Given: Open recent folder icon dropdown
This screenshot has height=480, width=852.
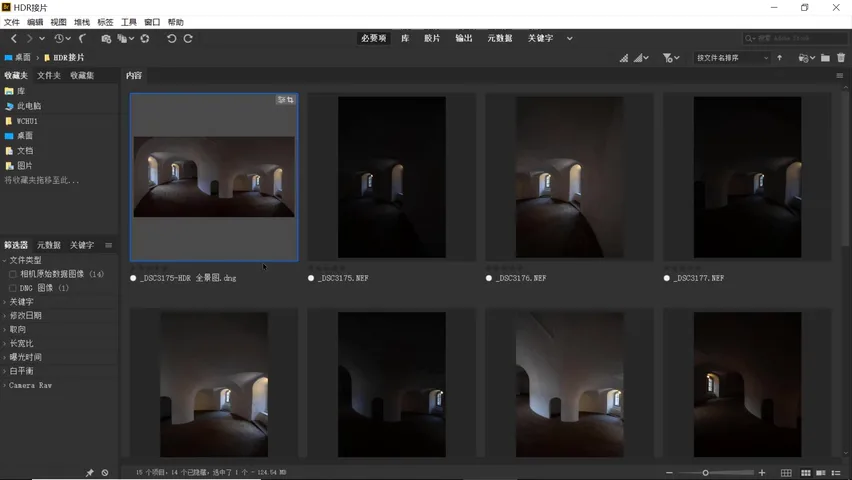Looking at the screenshot, I should click(806, 58).
